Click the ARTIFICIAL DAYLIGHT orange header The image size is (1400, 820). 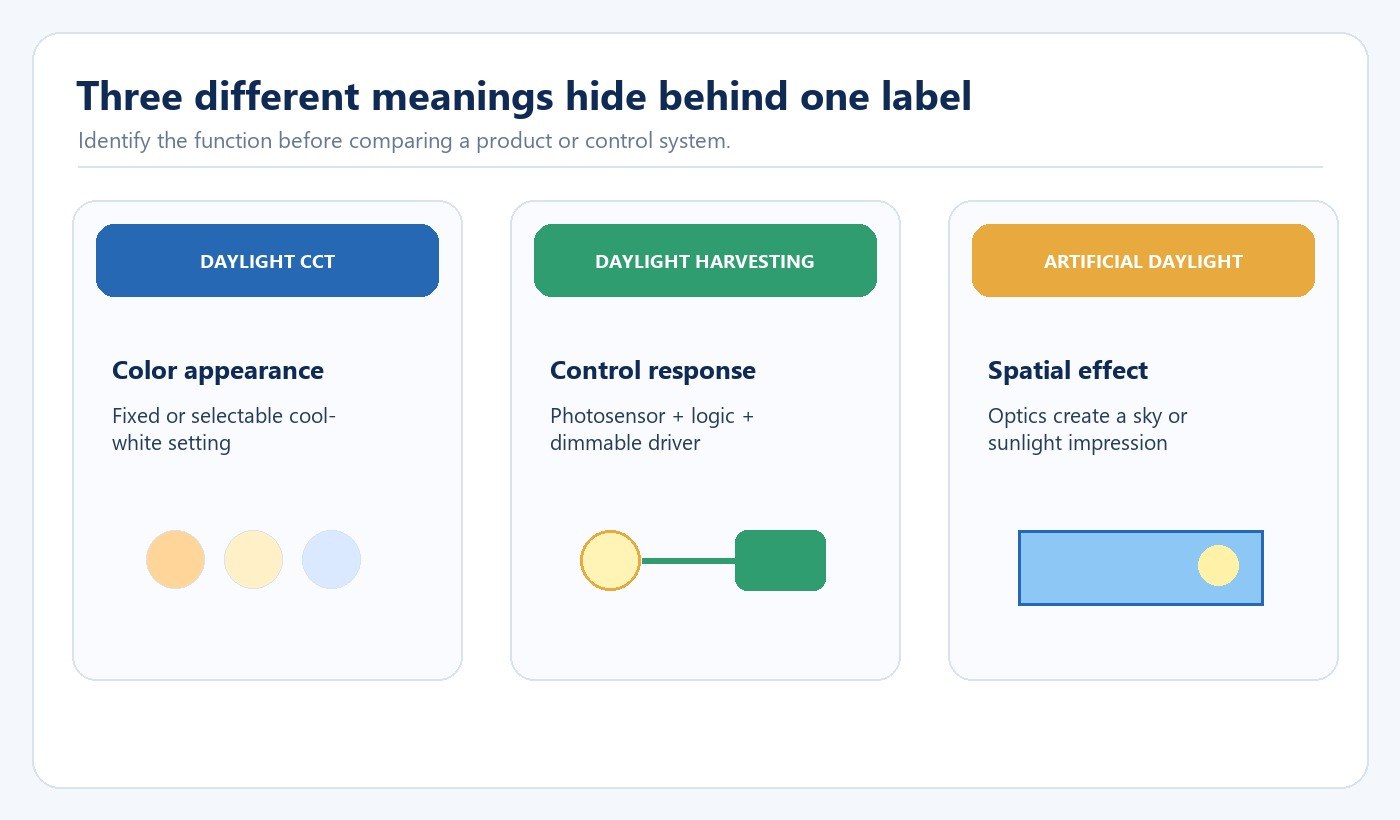point(1143,260)
